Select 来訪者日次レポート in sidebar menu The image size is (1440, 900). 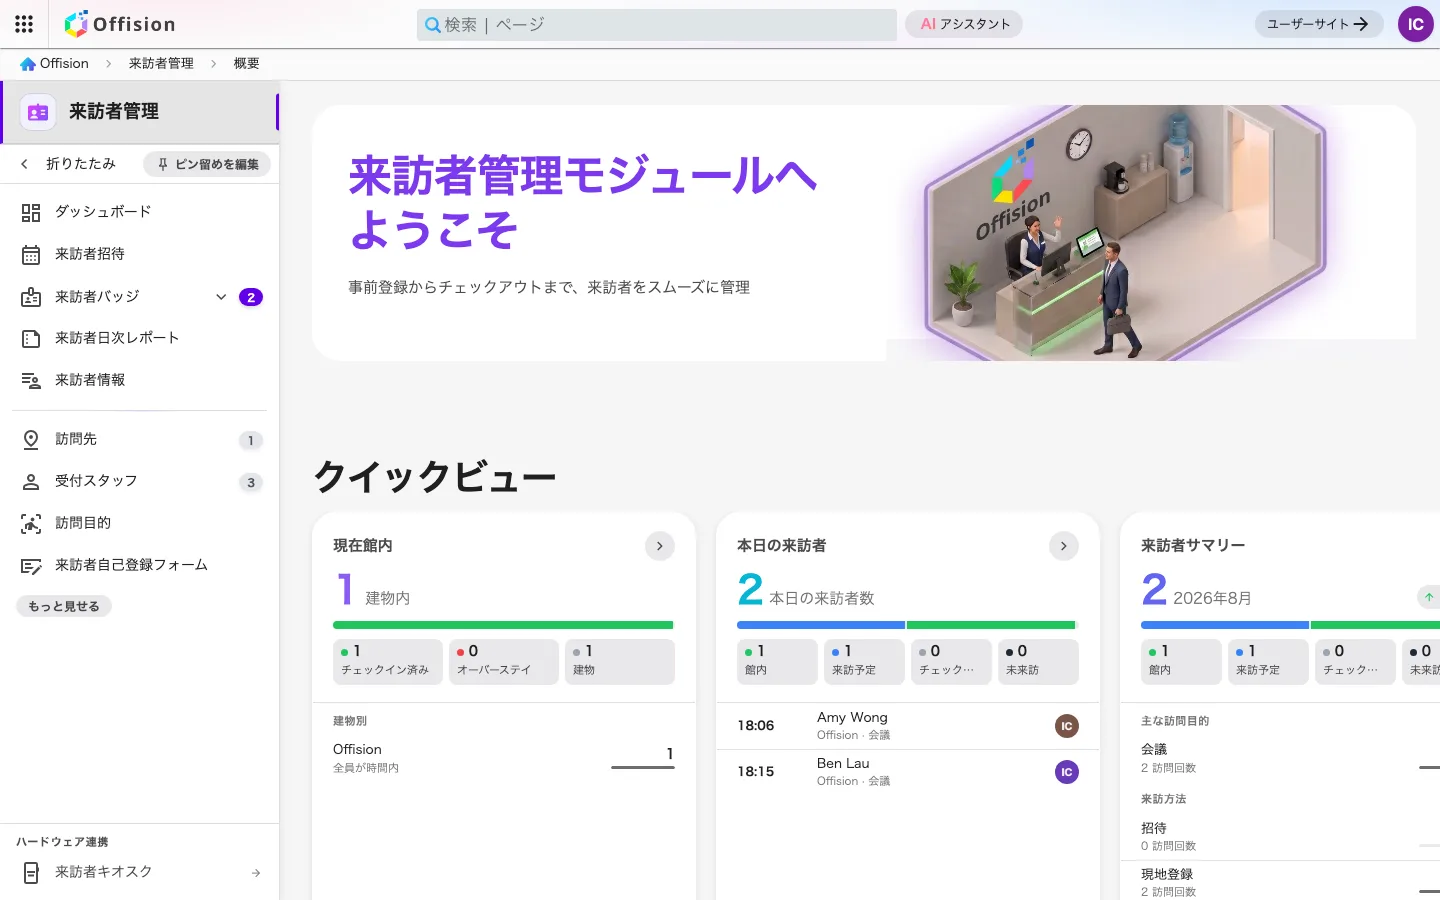(140, 338)
